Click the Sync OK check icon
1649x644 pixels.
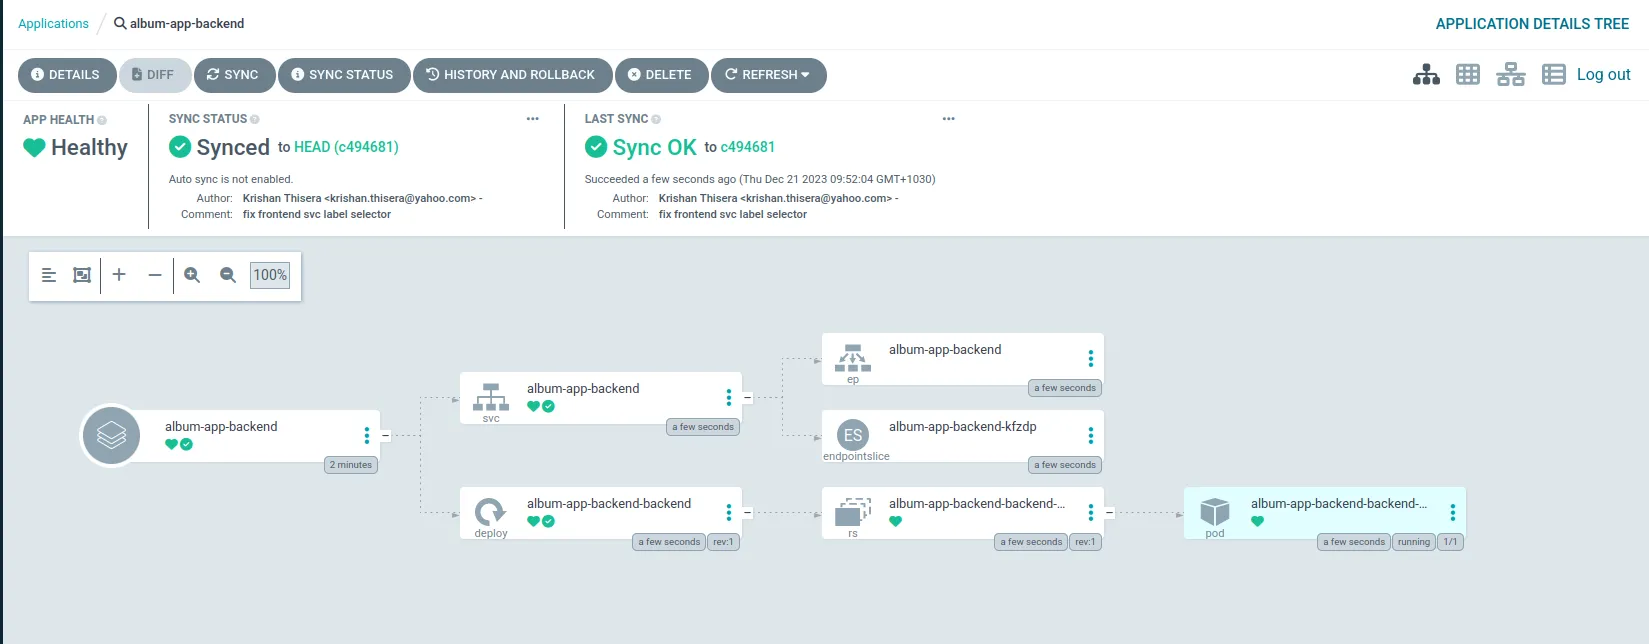pos(596,147)
